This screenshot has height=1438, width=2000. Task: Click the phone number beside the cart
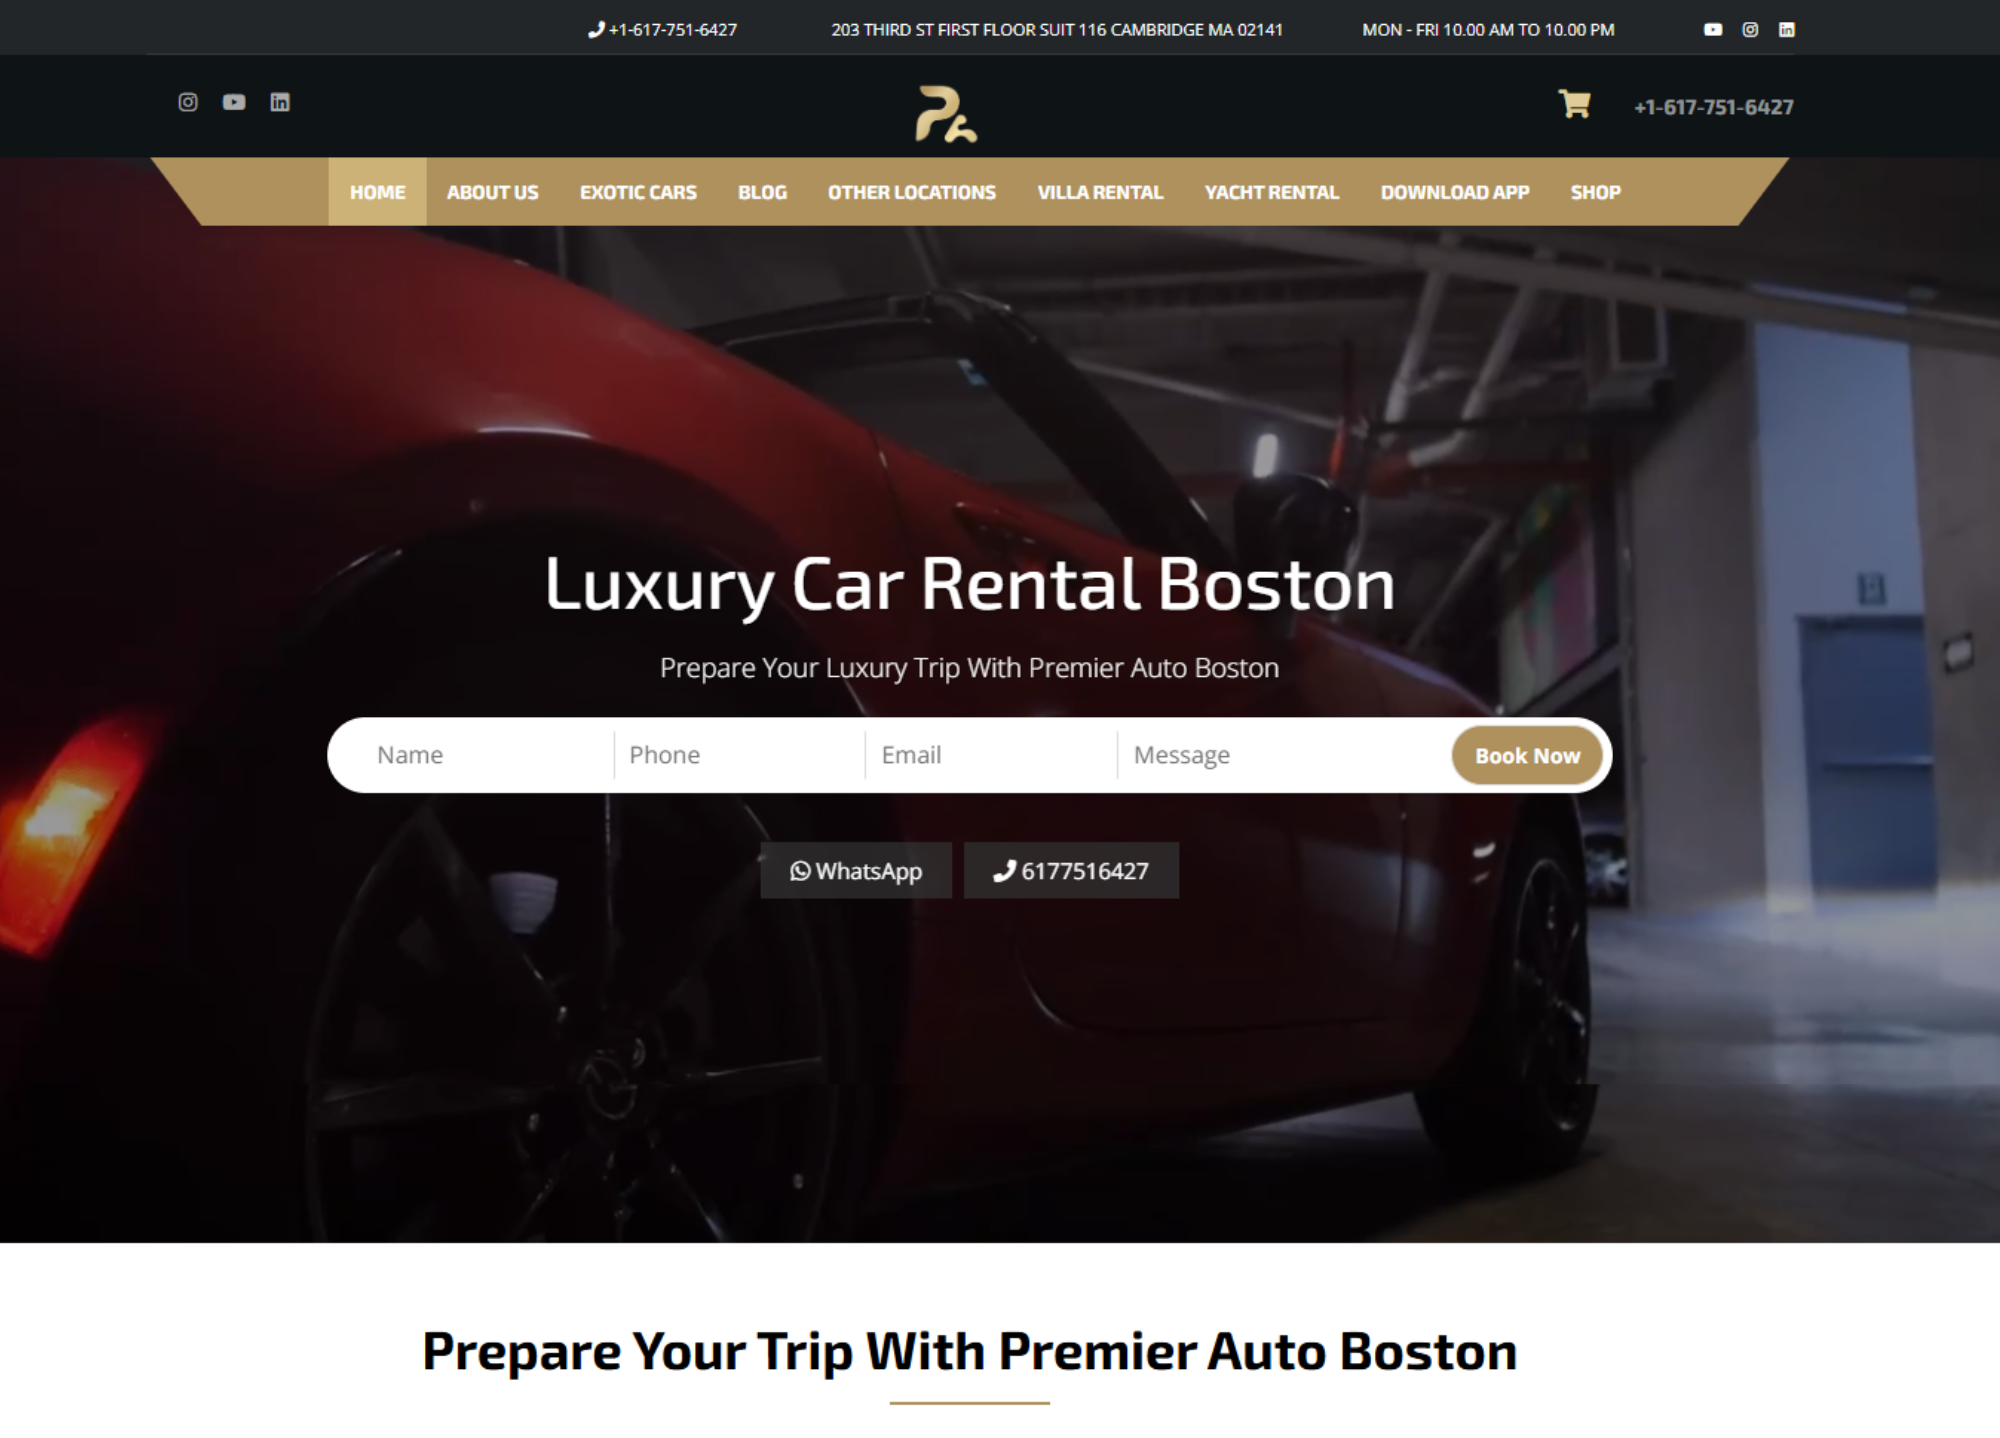[1713, 107]
